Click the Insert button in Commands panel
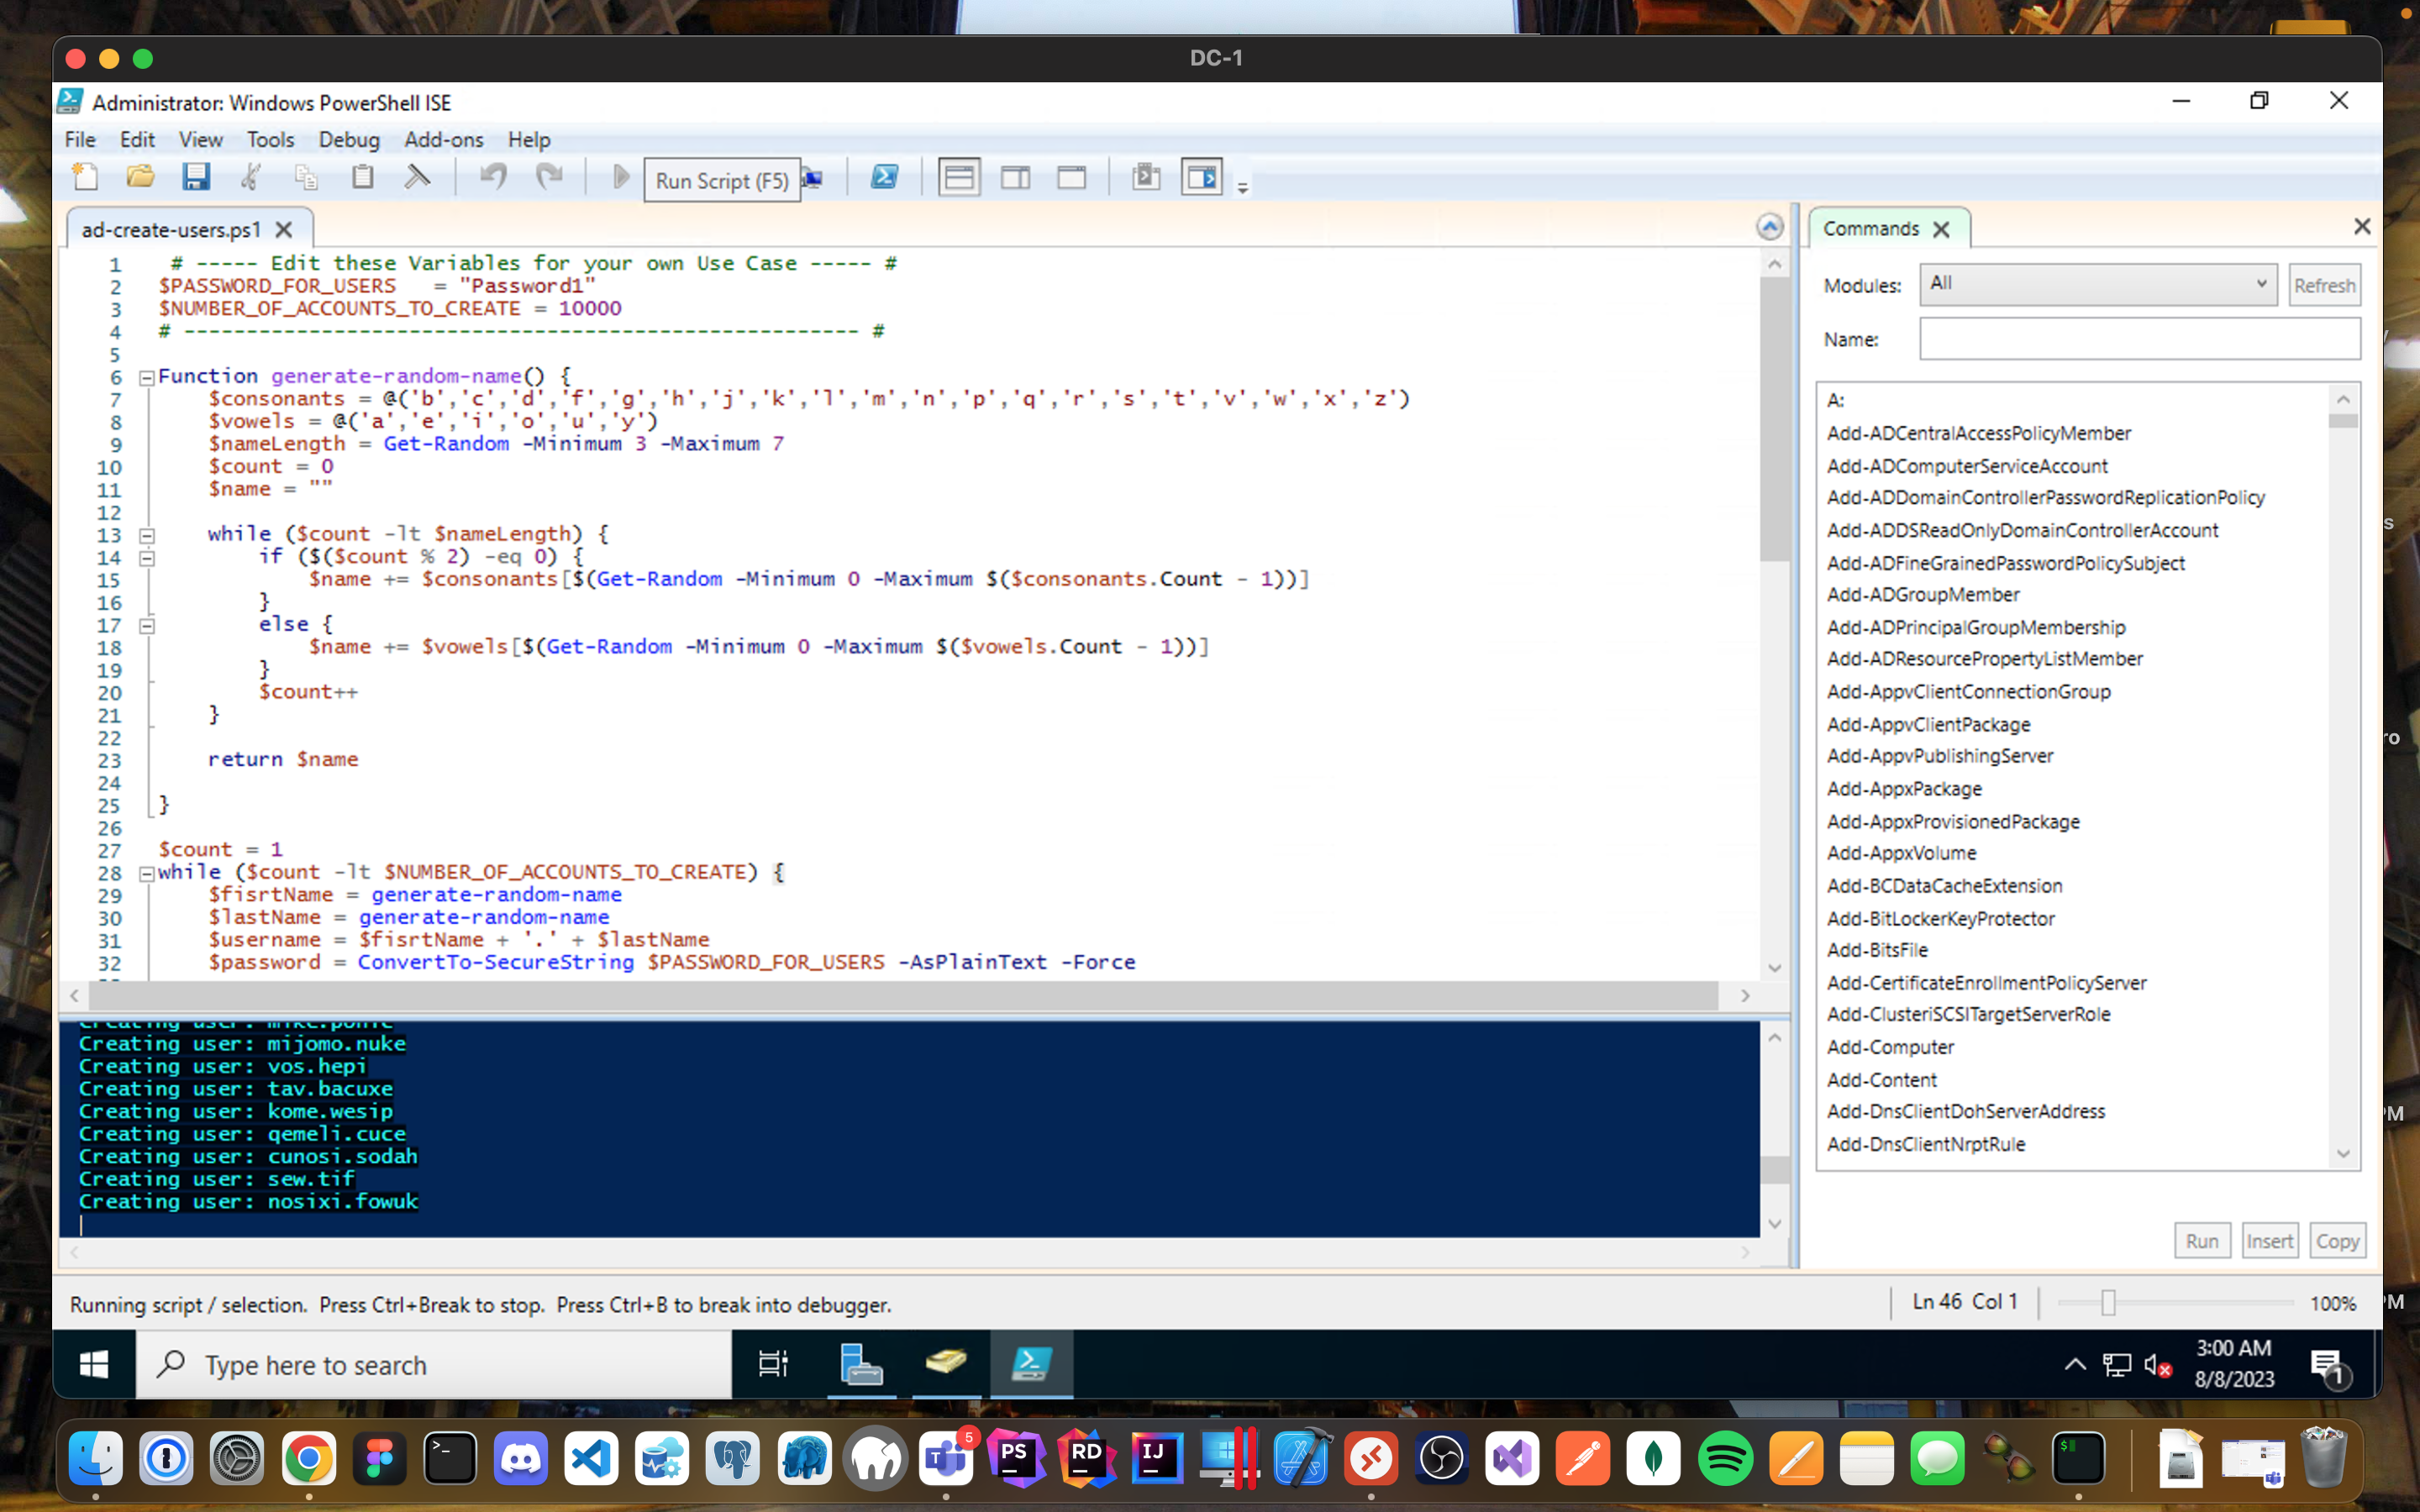Image resolution: width=2420 pixels, height=1512 pixels. point(2269,1238)
